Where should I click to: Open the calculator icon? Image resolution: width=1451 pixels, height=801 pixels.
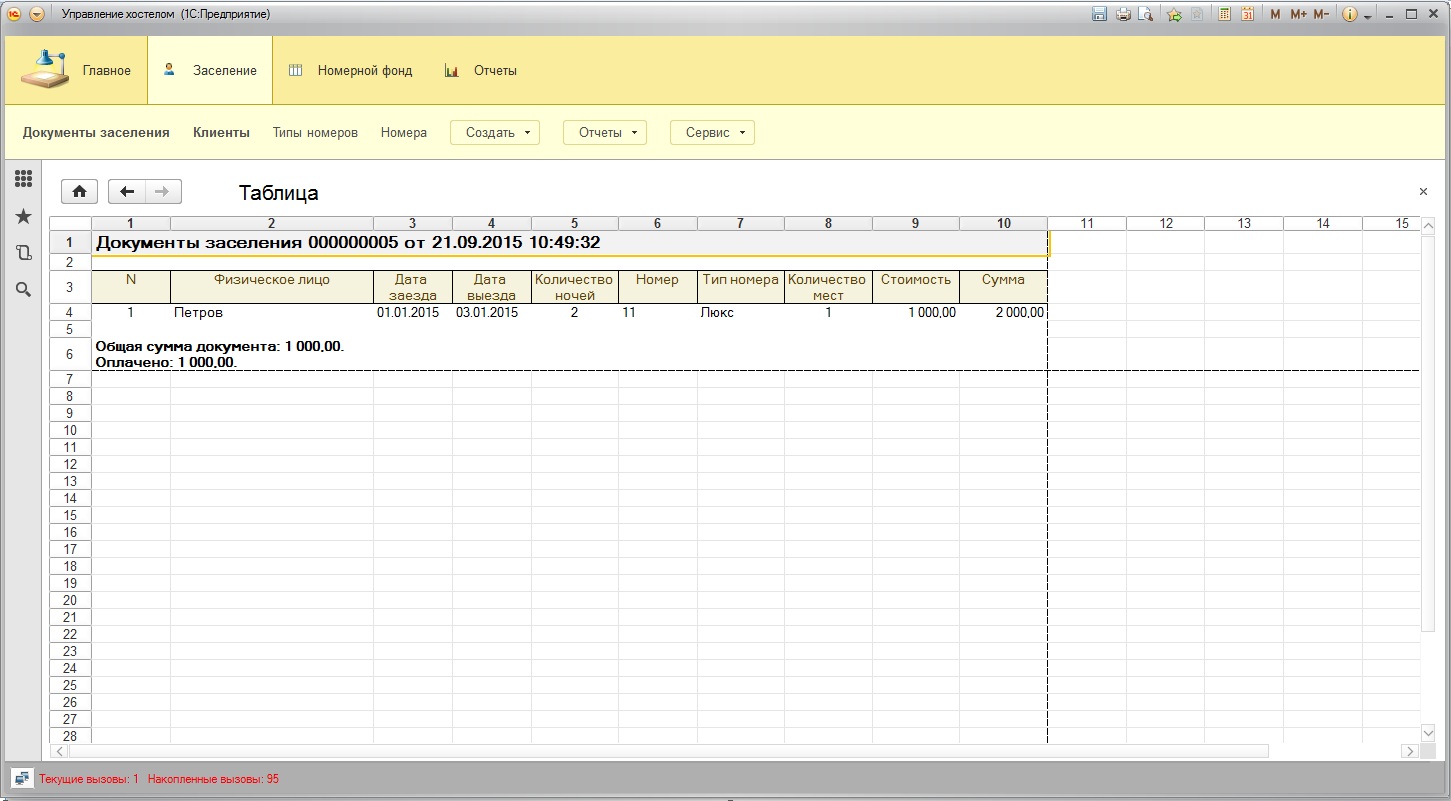pos(1225,15)
